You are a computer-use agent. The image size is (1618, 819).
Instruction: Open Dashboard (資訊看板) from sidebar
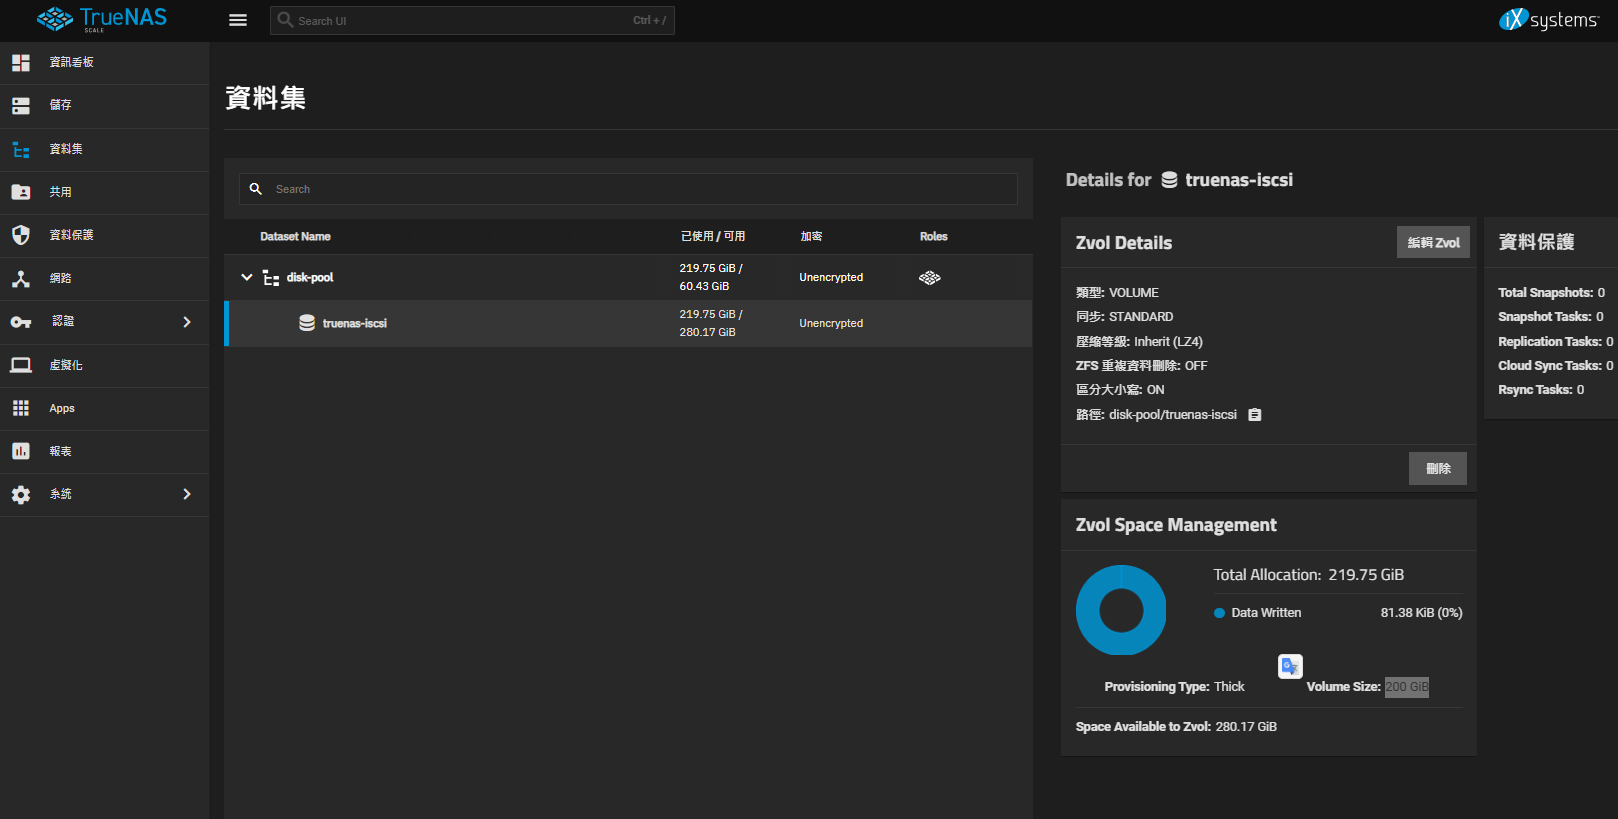coord(72,62)
